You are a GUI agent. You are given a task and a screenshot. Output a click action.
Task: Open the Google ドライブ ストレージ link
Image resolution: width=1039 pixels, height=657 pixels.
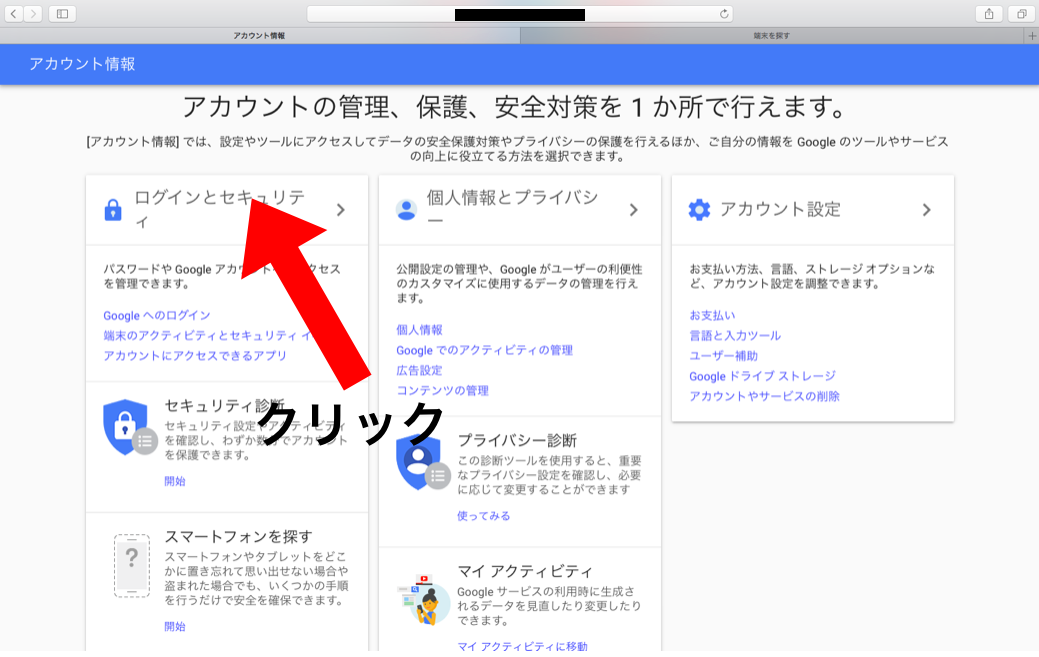tap(762, 376)
